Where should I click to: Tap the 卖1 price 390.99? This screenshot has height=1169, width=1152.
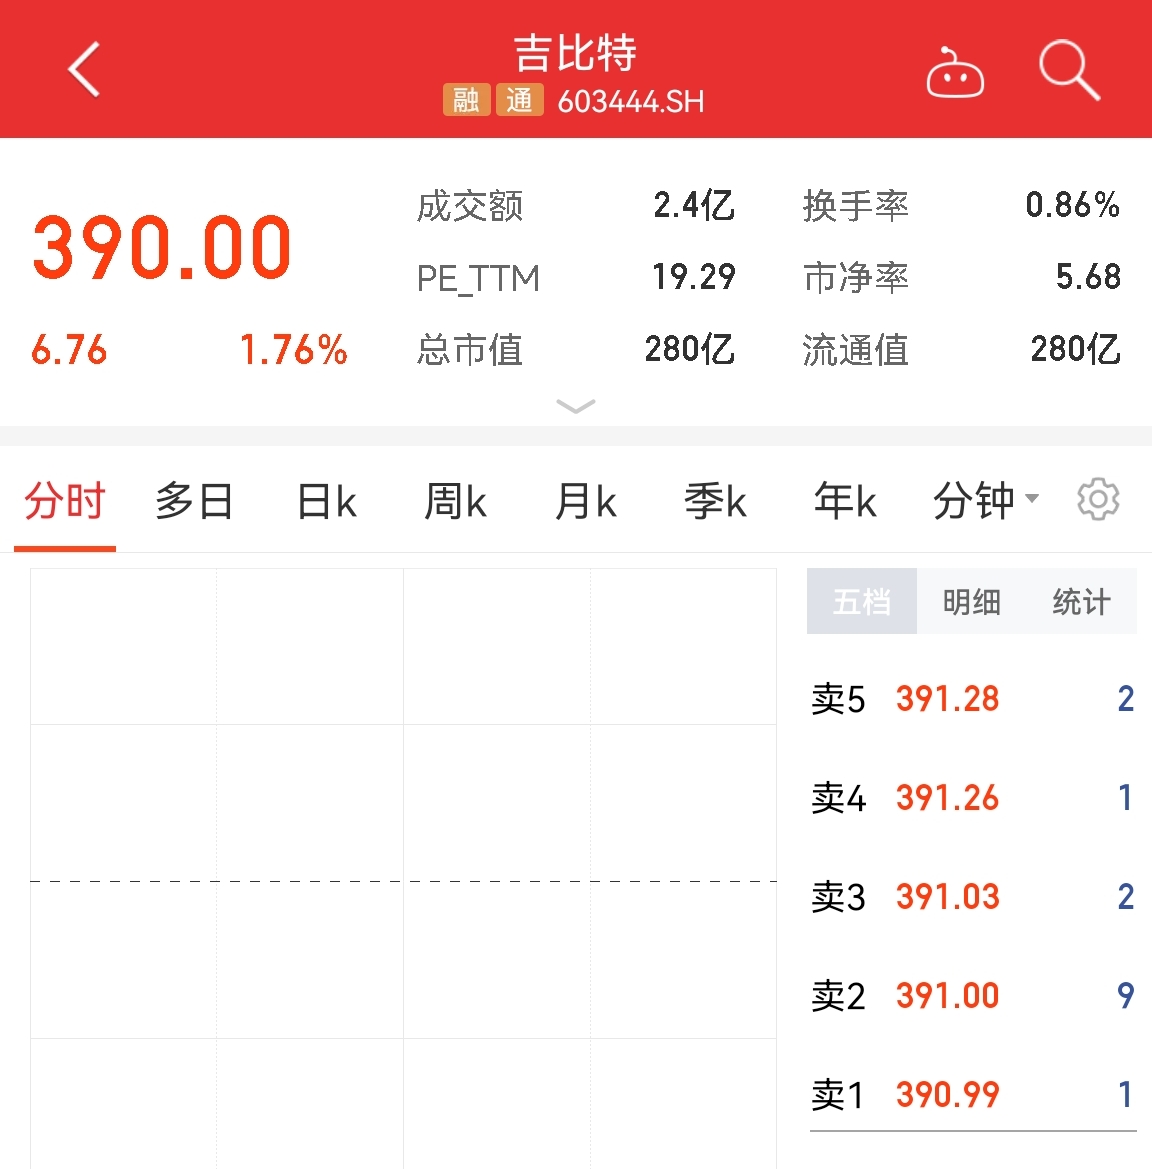click(x=947, y=1095)
